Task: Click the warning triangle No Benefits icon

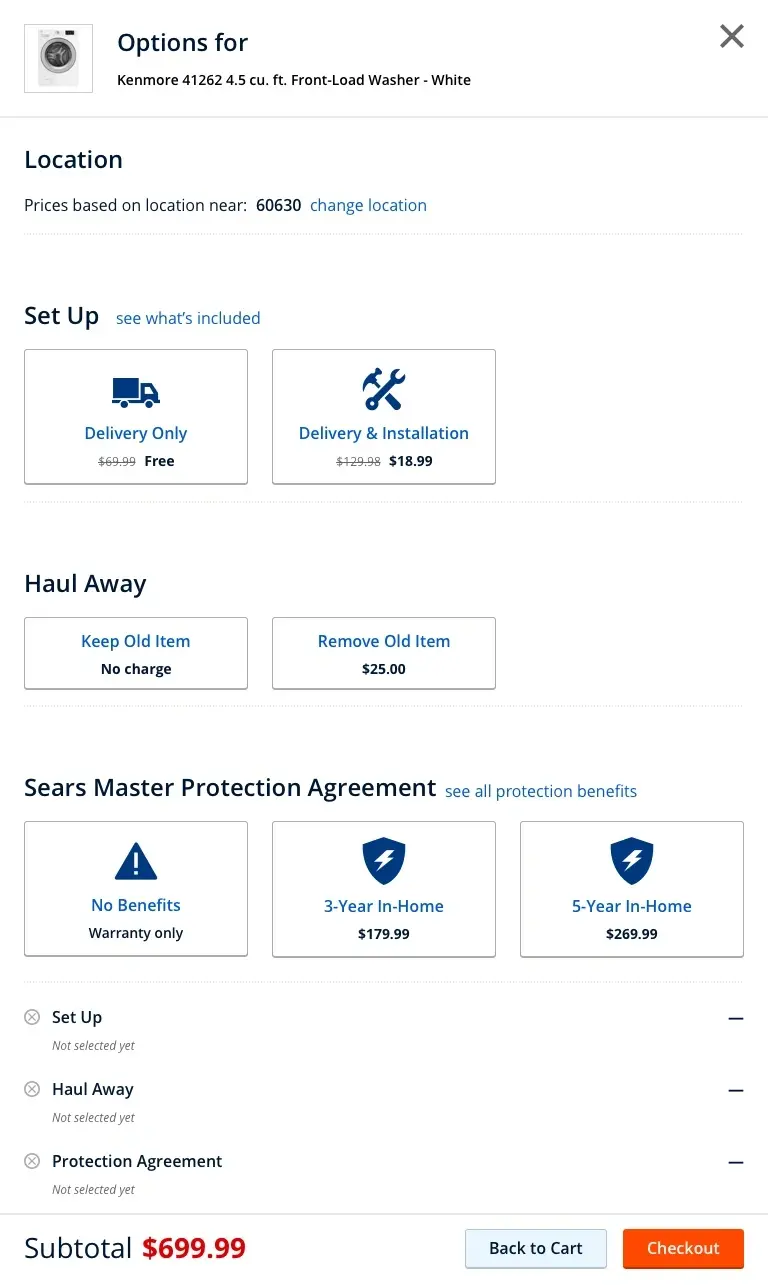Action: pos(136,861)
